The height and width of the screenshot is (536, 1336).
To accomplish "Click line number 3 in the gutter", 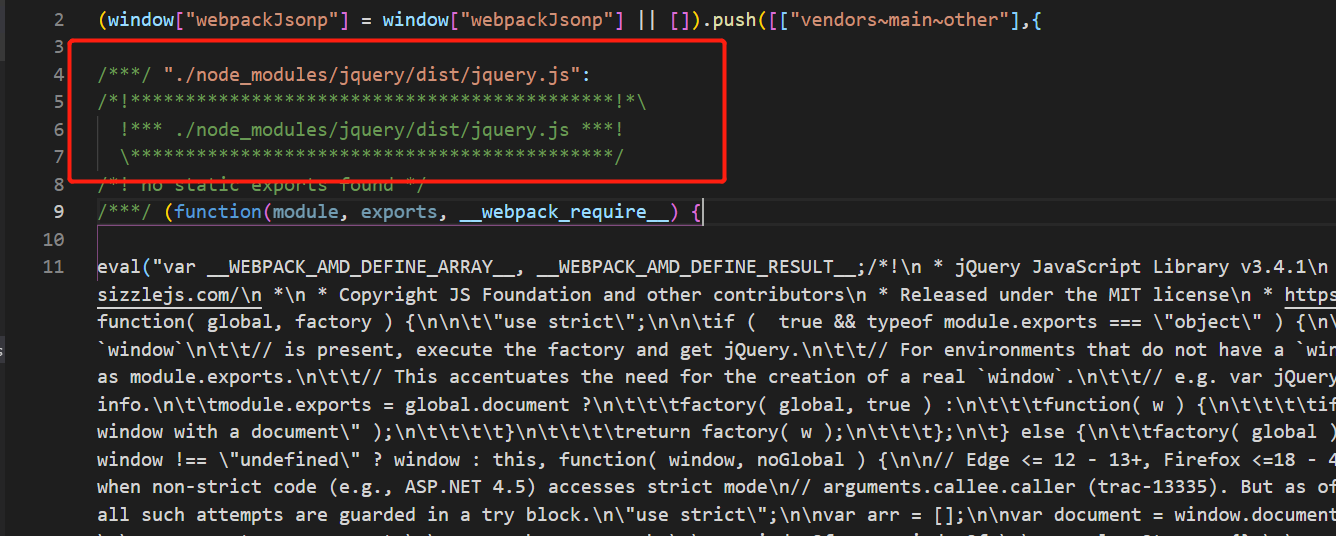I will (x=59, y=47).
